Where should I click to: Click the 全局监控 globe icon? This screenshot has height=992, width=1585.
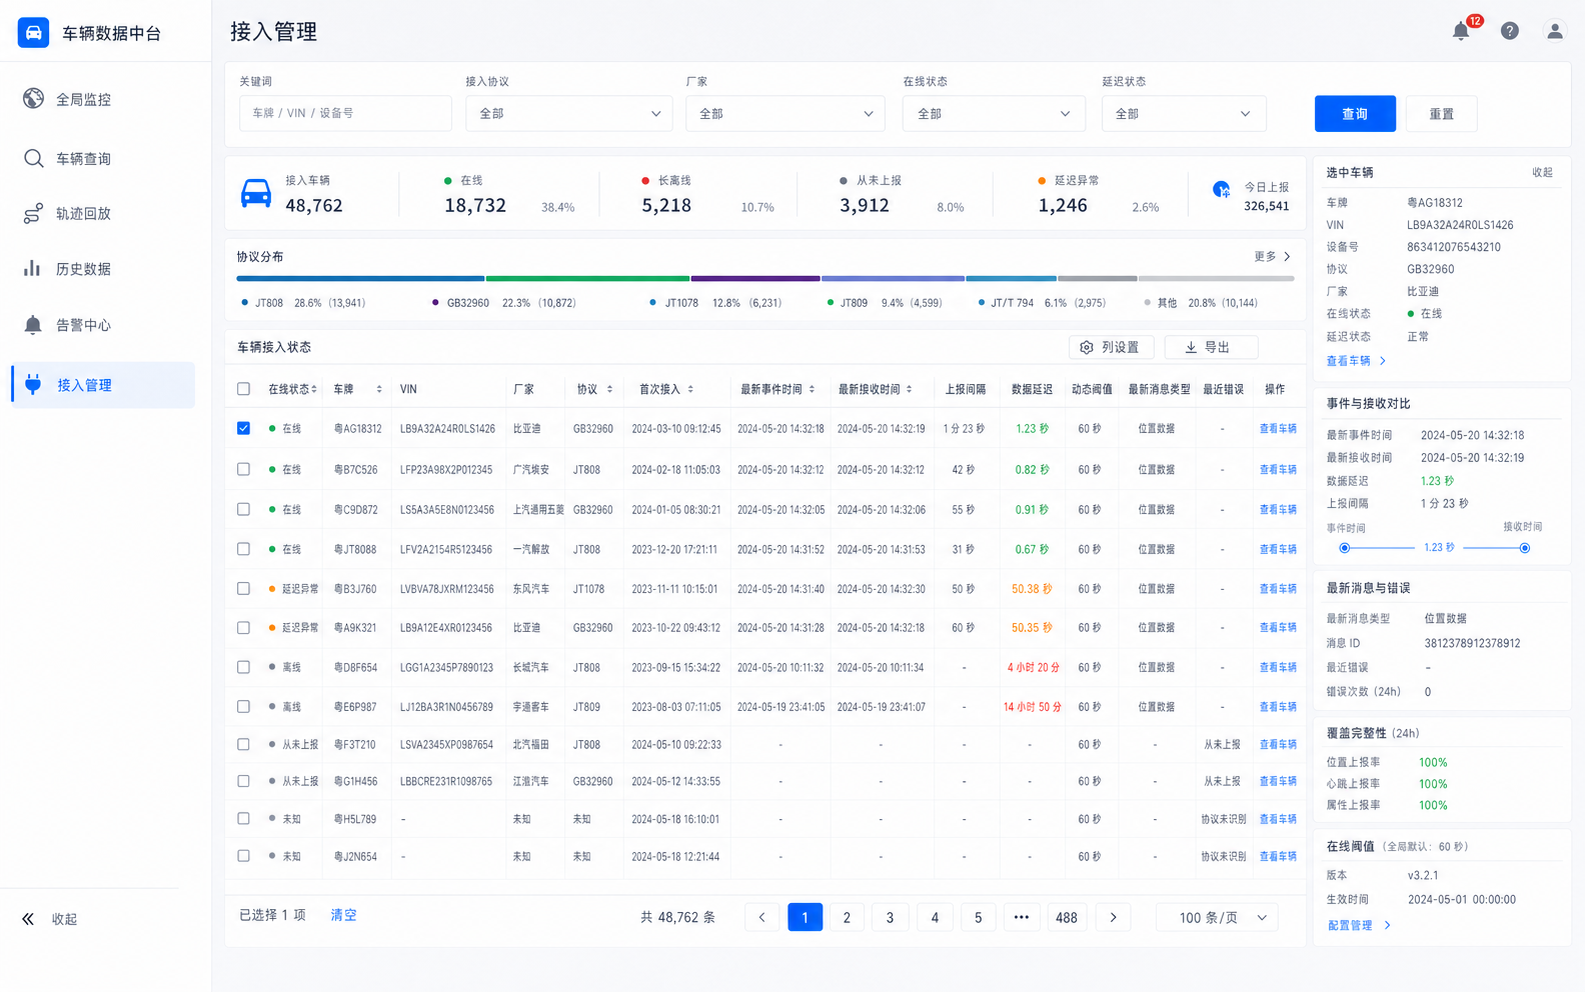33,98
